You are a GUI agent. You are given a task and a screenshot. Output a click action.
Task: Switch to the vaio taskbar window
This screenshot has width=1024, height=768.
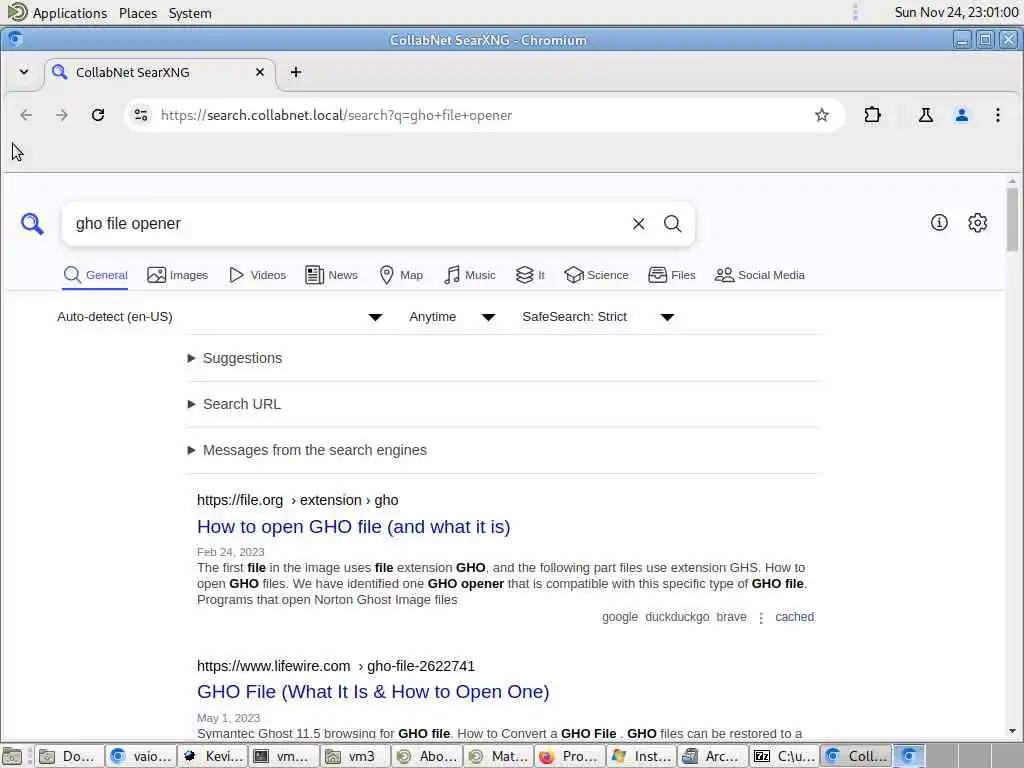pos(141,756)
